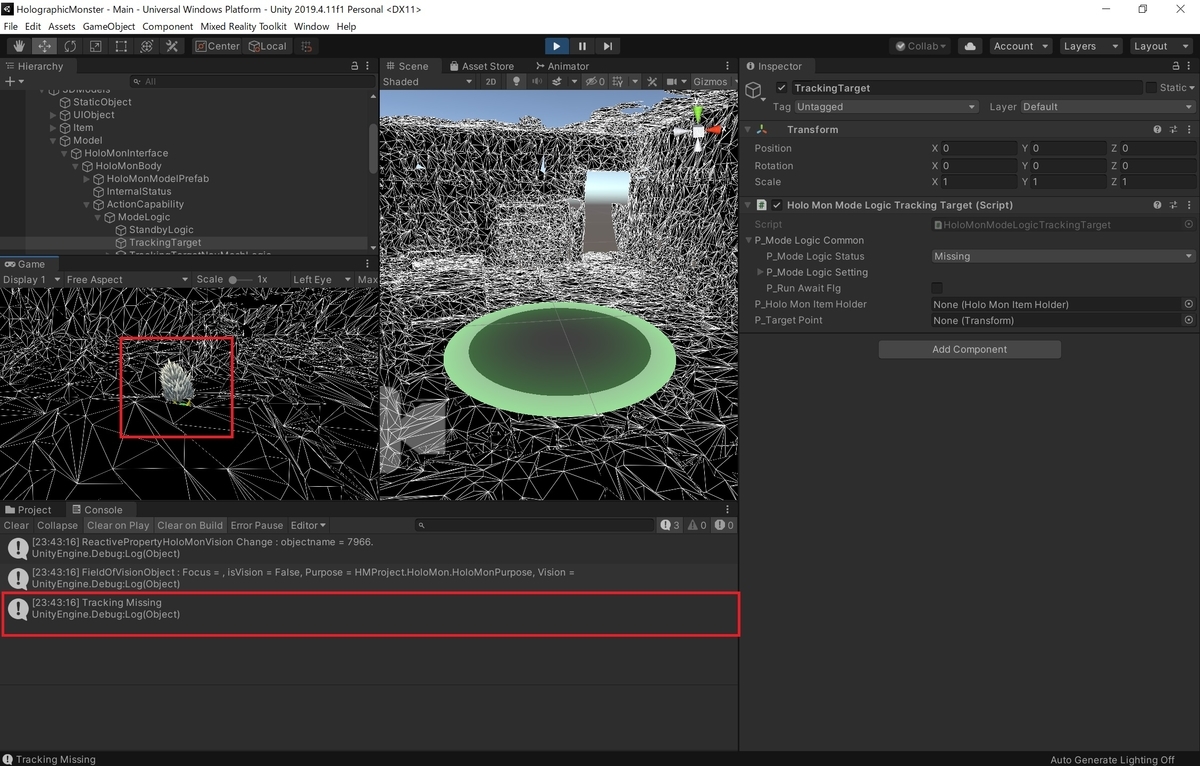
Task: Toggle console info message filter
Action: pyautogui.click(x=670, y=525)
